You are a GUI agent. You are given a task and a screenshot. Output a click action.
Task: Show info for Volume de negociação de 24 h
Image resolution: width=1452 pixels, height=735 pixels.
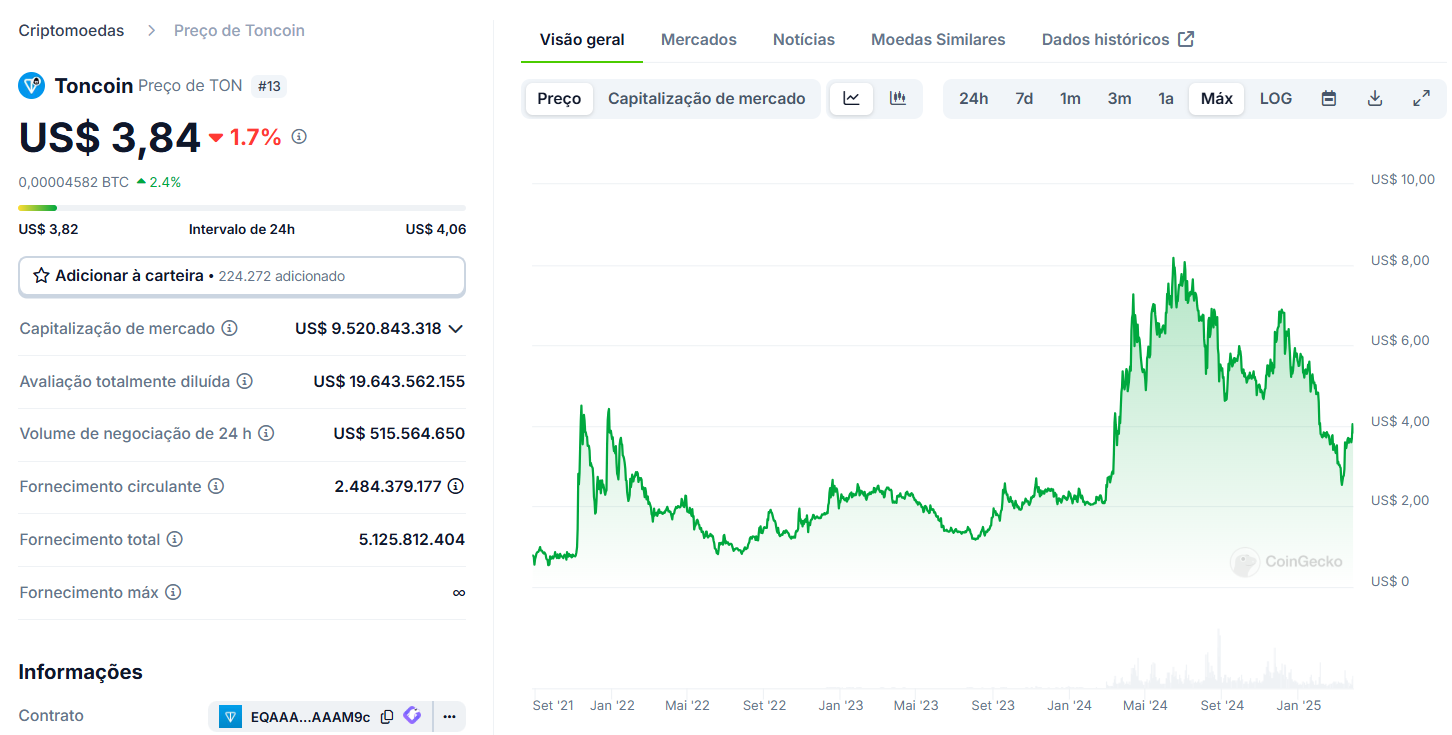[x=266, y=433]
